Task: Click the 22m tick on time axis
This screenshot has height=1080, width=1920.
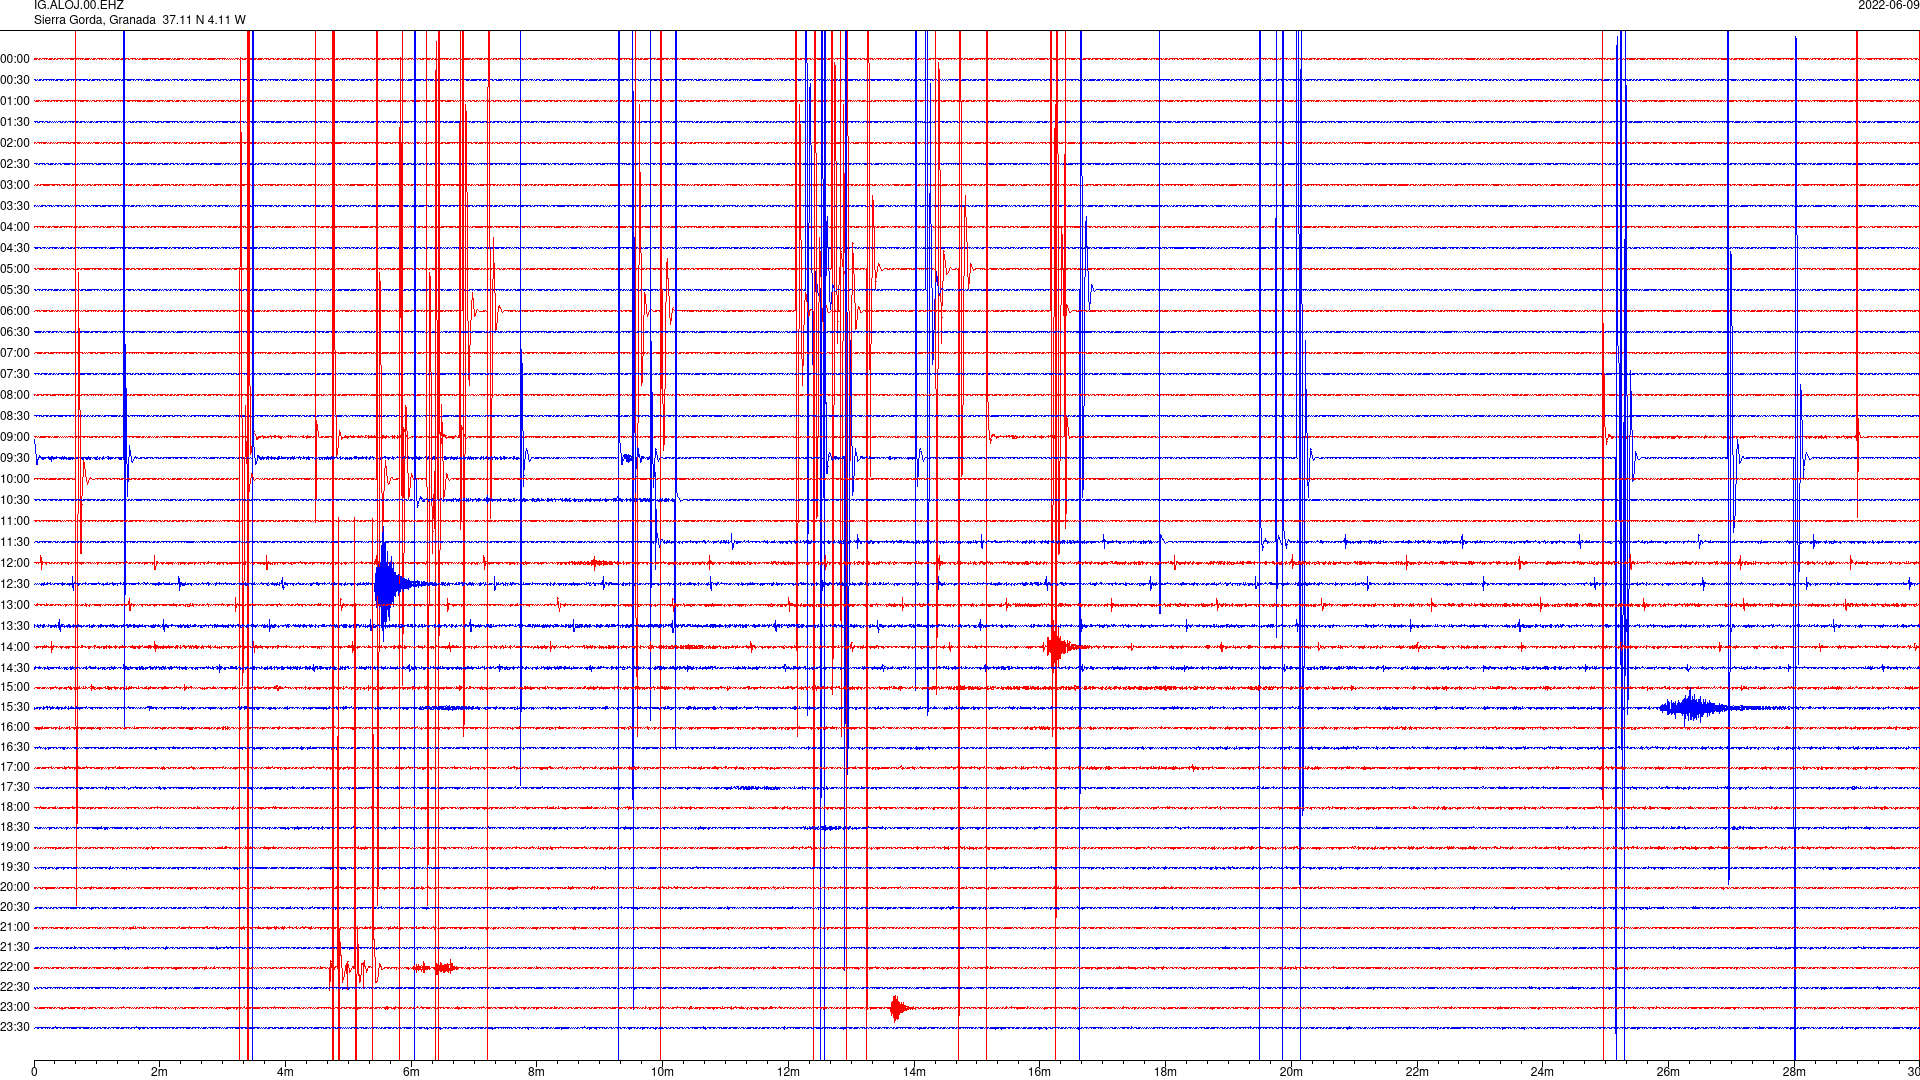Action: coord(1417,1072)
